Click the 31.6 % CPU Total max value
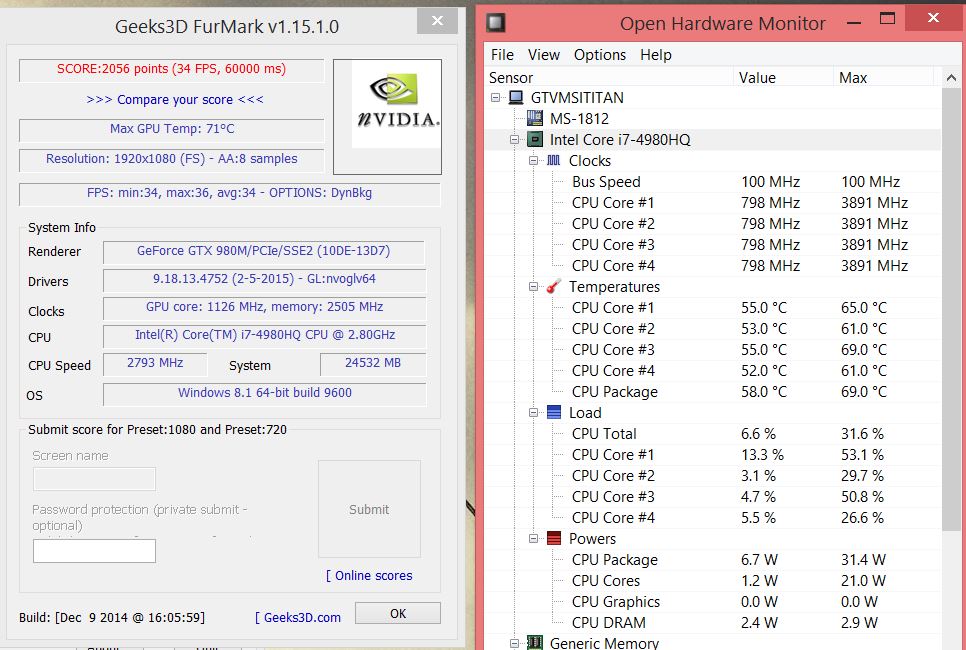This screenshot has width=966, height=650. click(x=862, y=434)
